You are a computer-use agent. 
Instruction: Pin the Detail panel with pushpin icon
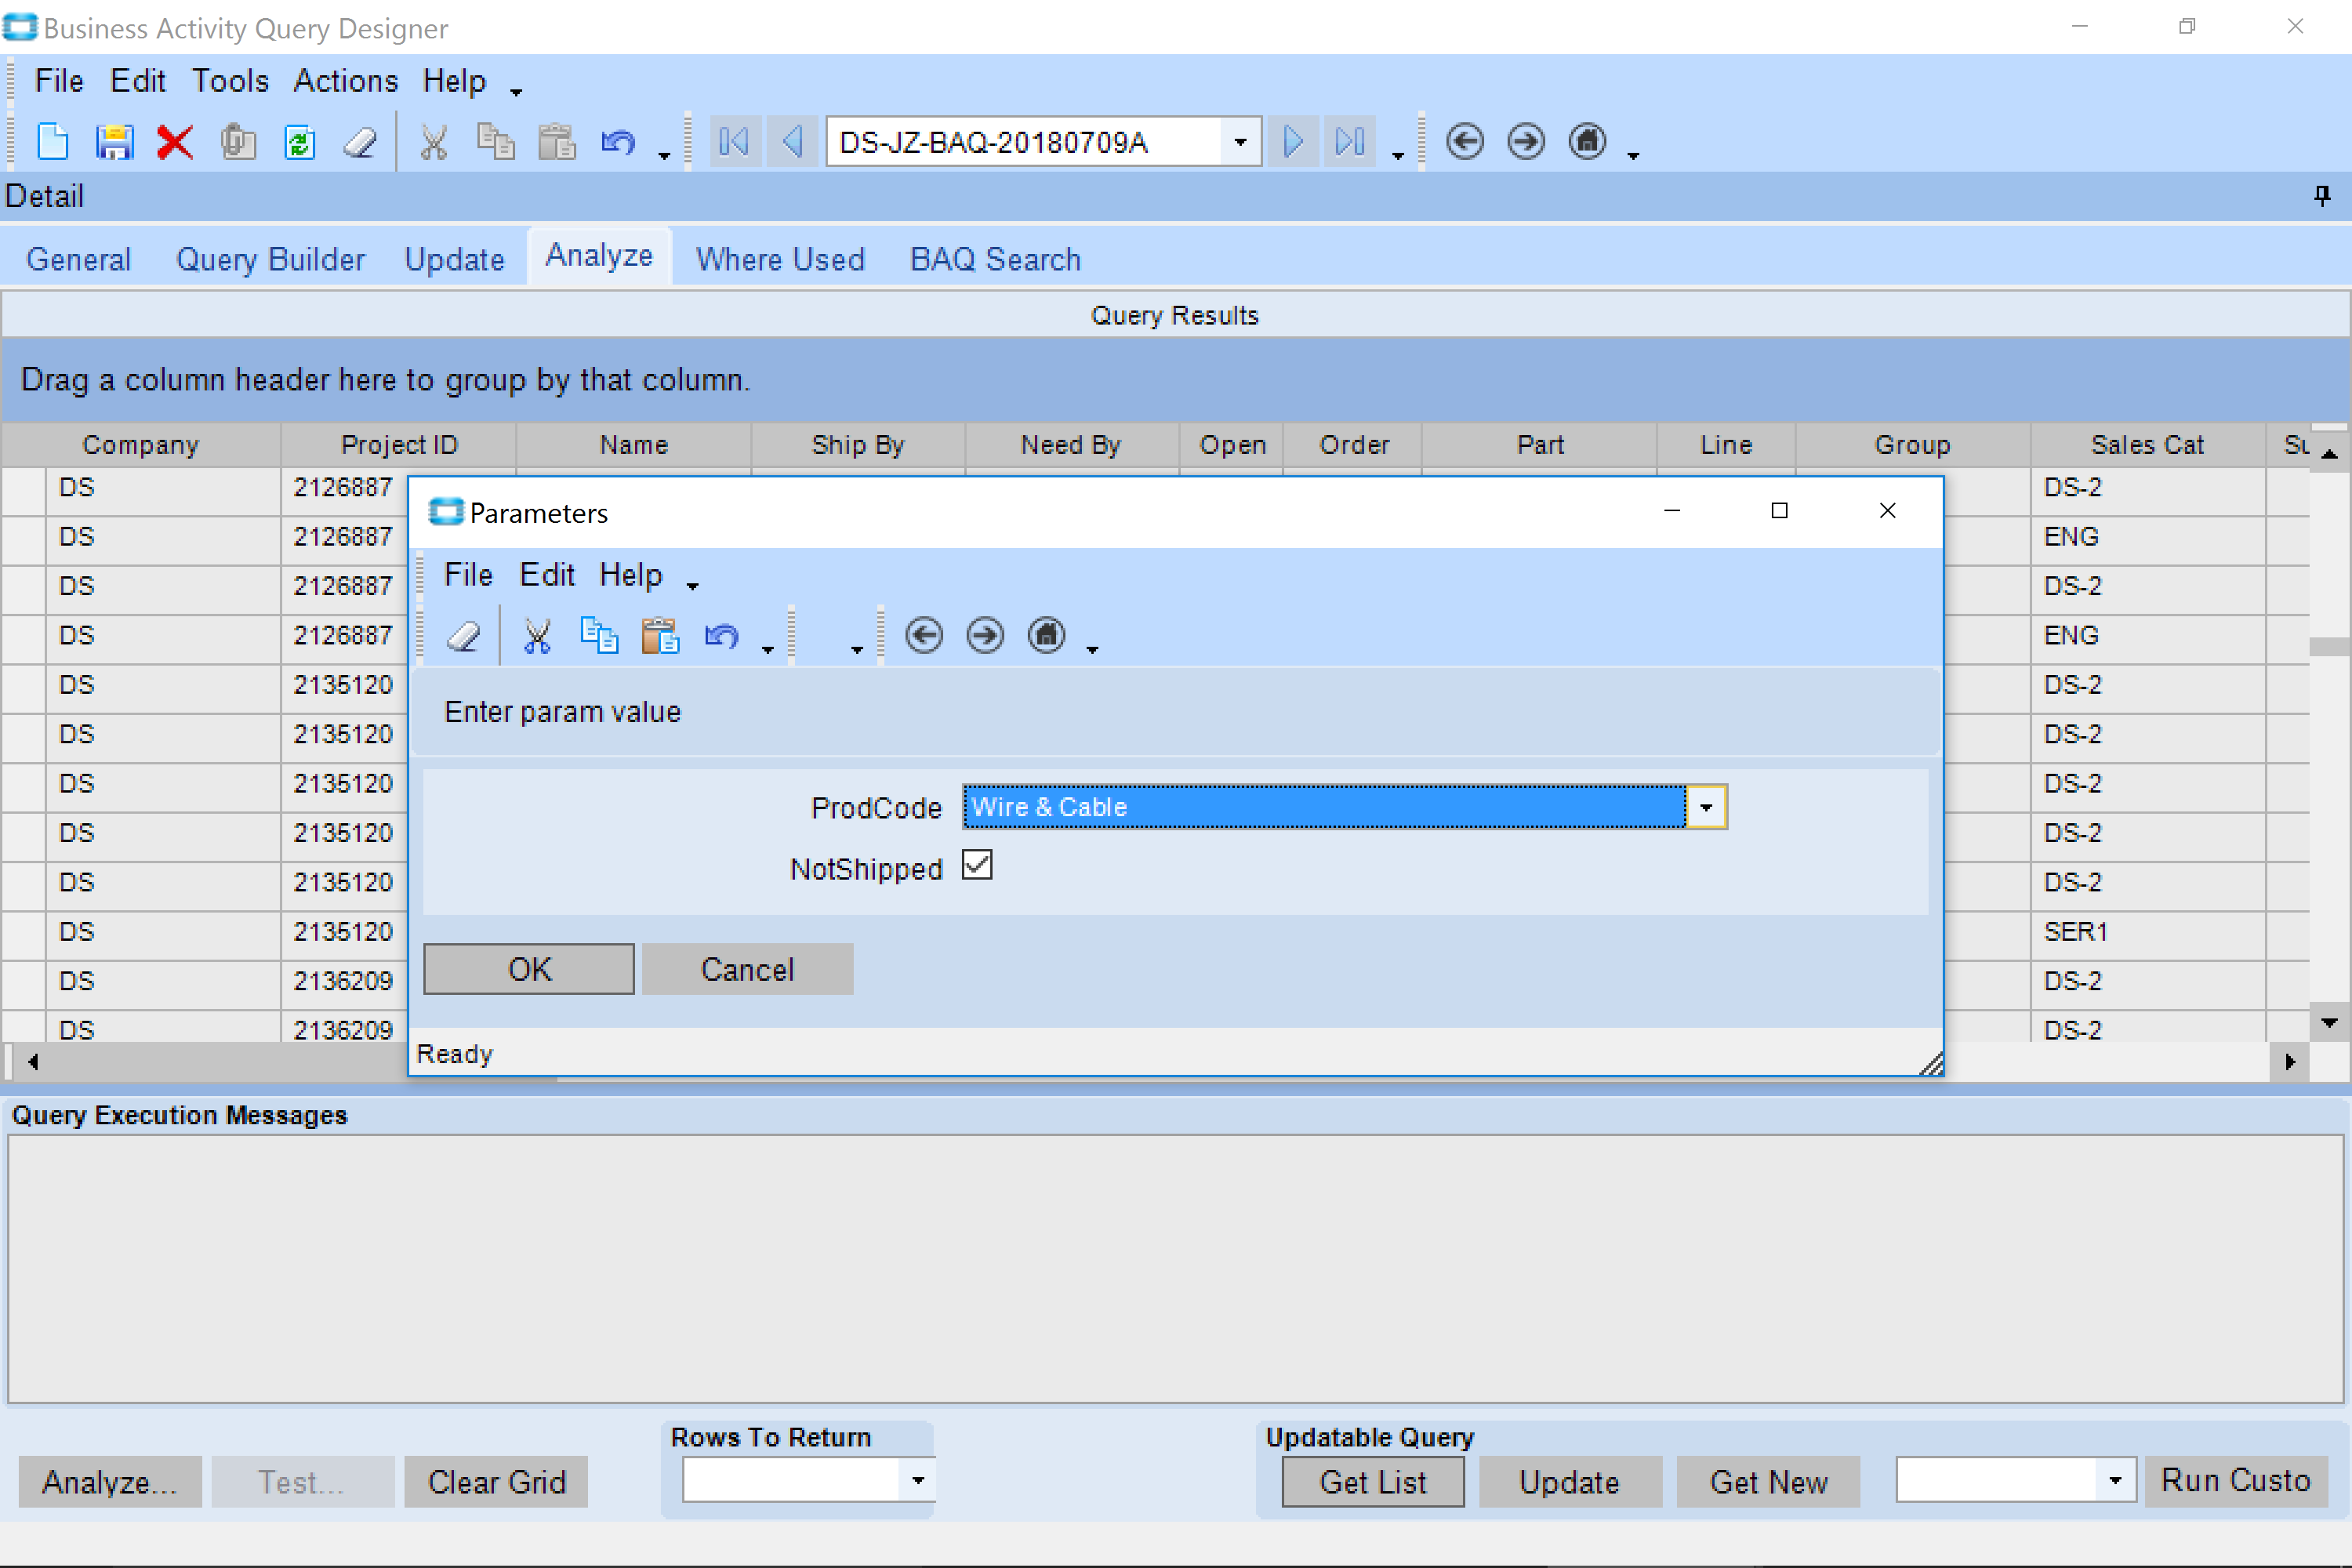pyautogui.click(x=2322, y=196)
